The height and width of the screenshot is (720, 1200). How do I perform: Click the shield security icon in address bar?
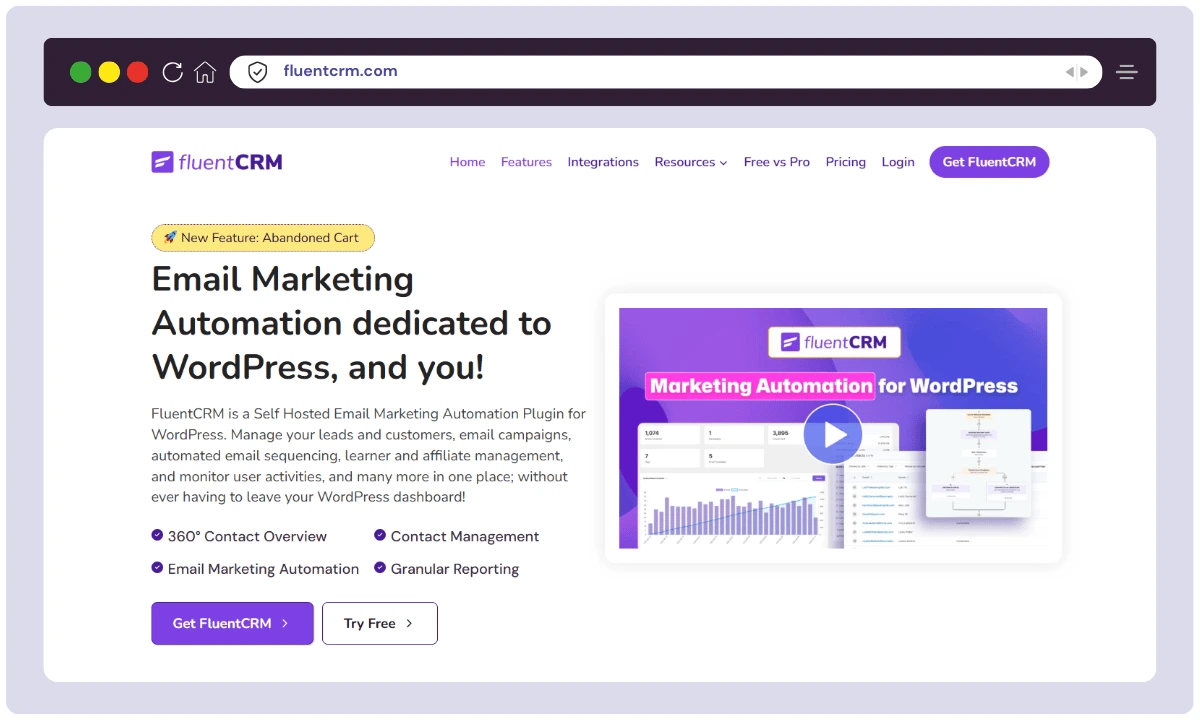click(258, 72)
